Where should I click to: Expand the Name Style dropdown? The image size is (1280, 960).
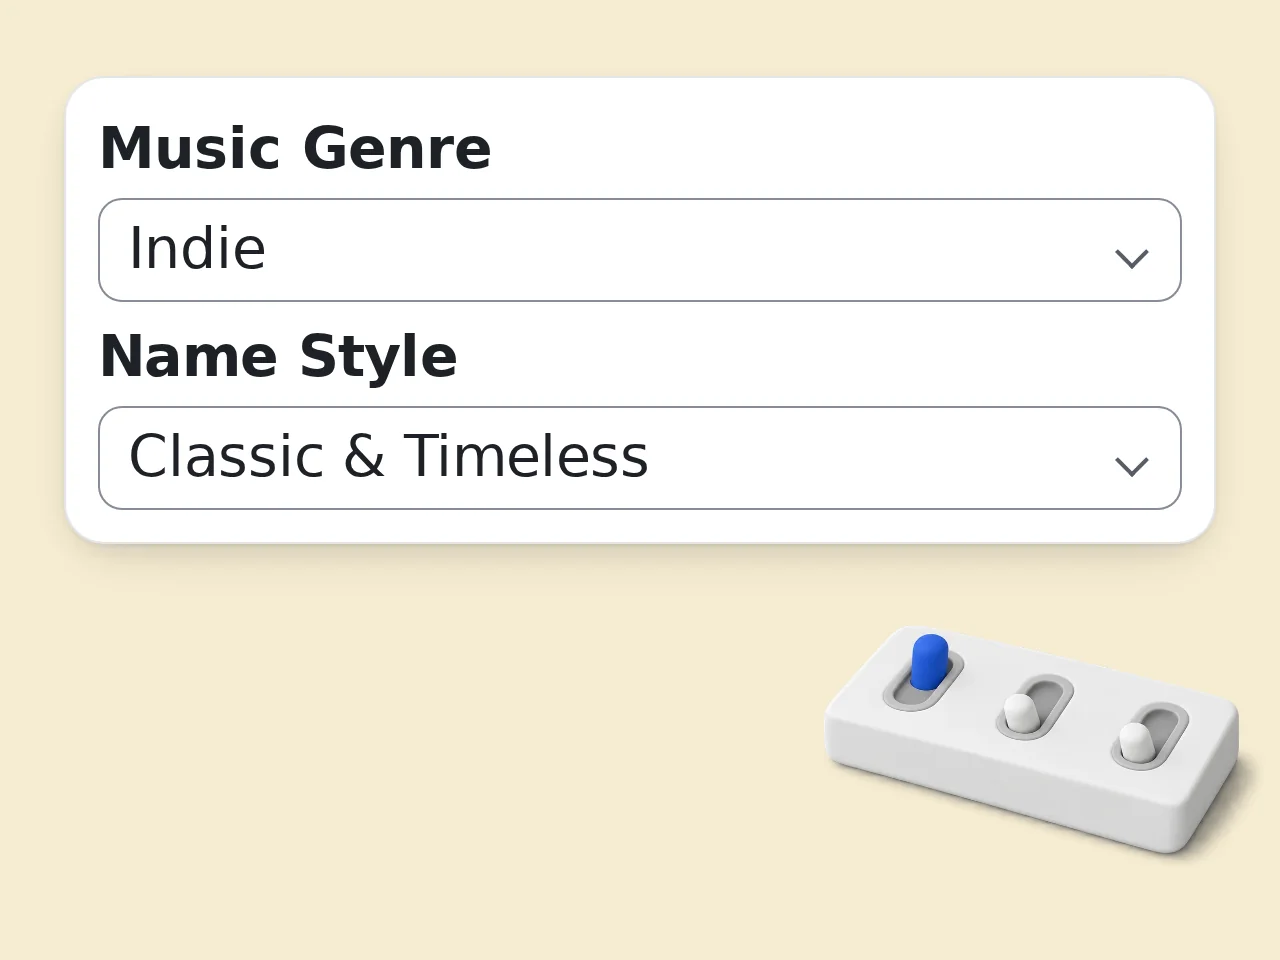pyautogui.click(x=640, y=458)
